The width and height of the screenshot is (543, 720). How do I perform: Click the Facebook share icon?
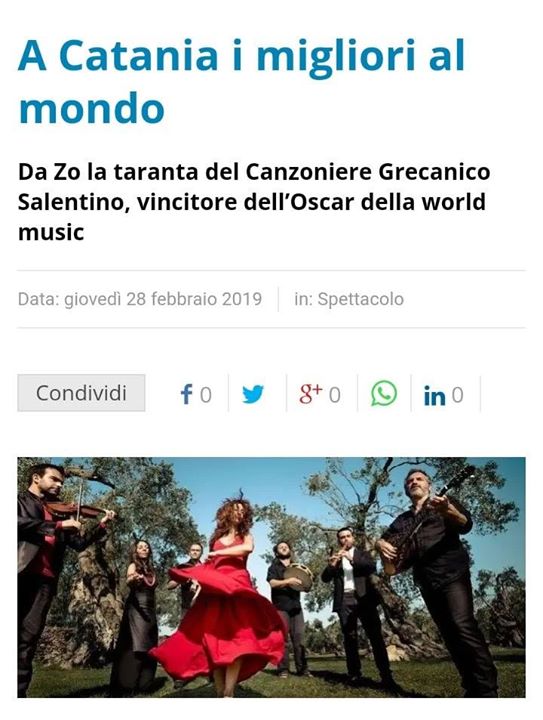[186, 394]
